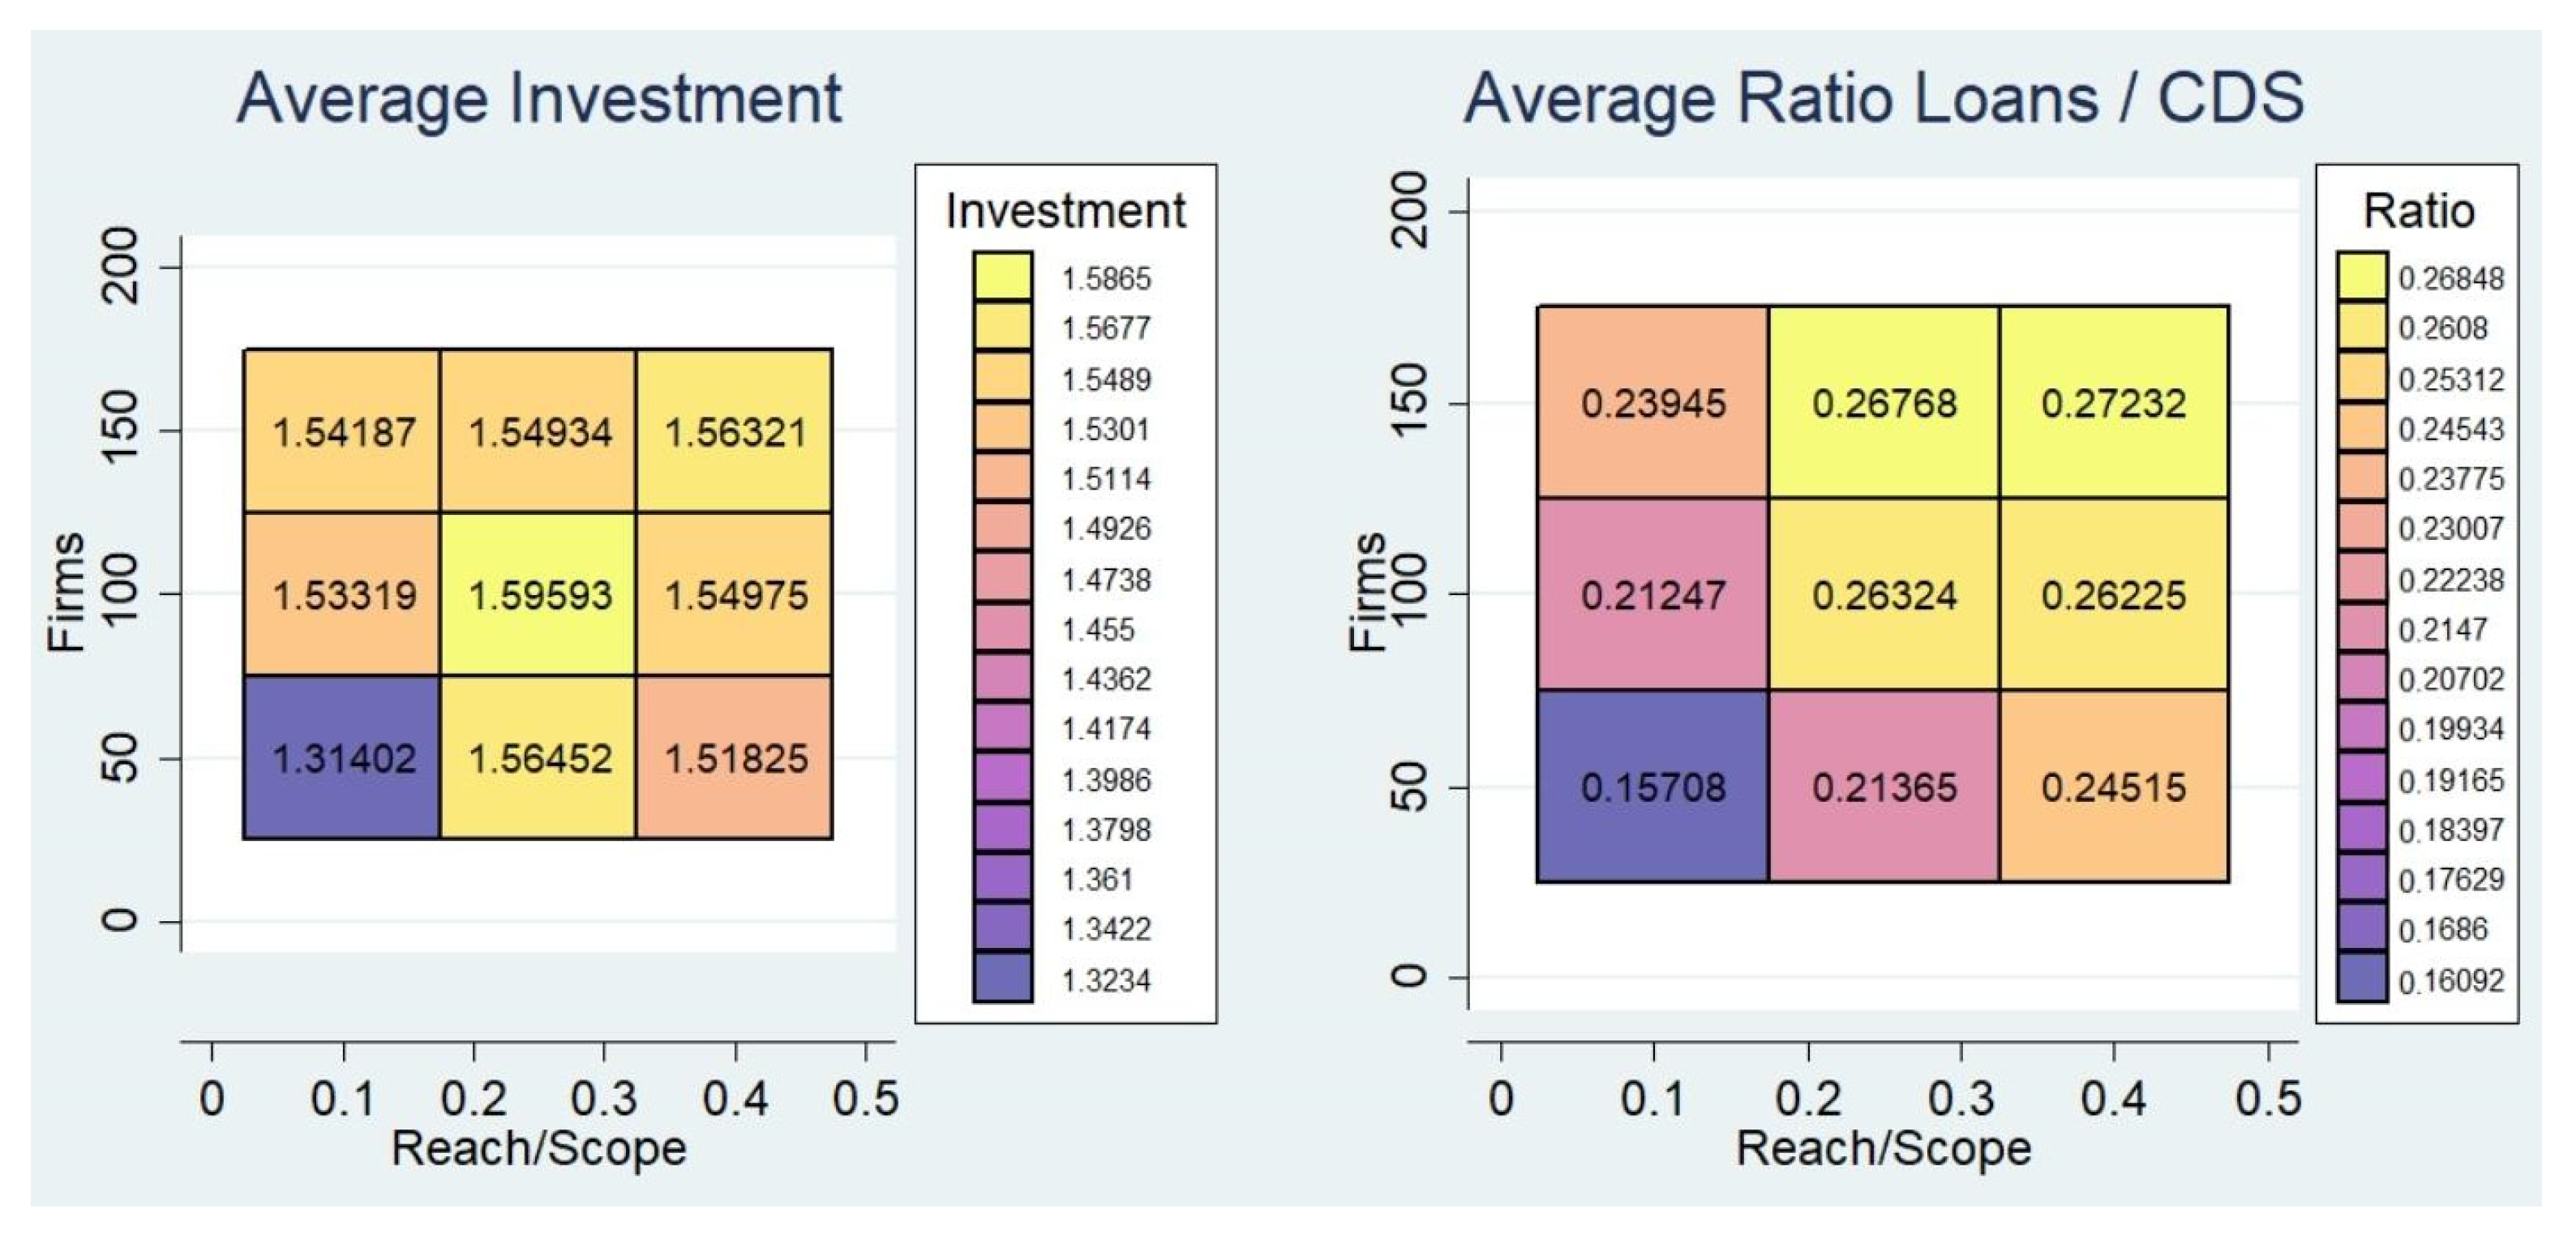Screen dimensions: 2576x1239
Task: Click the 1.59593 cell in Average Investment heatmap
Action: (538, 595)
